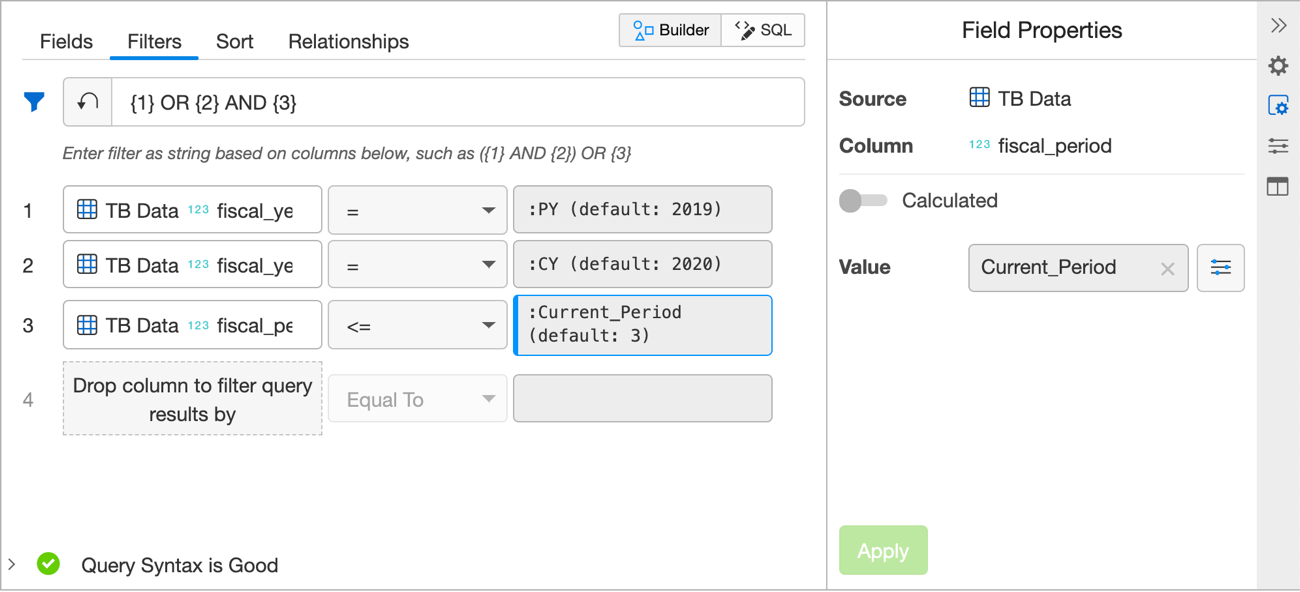Screen dimensions: 1300x592
Task: Click the Drop column to filter placeholder
Action: coord(193,399)
